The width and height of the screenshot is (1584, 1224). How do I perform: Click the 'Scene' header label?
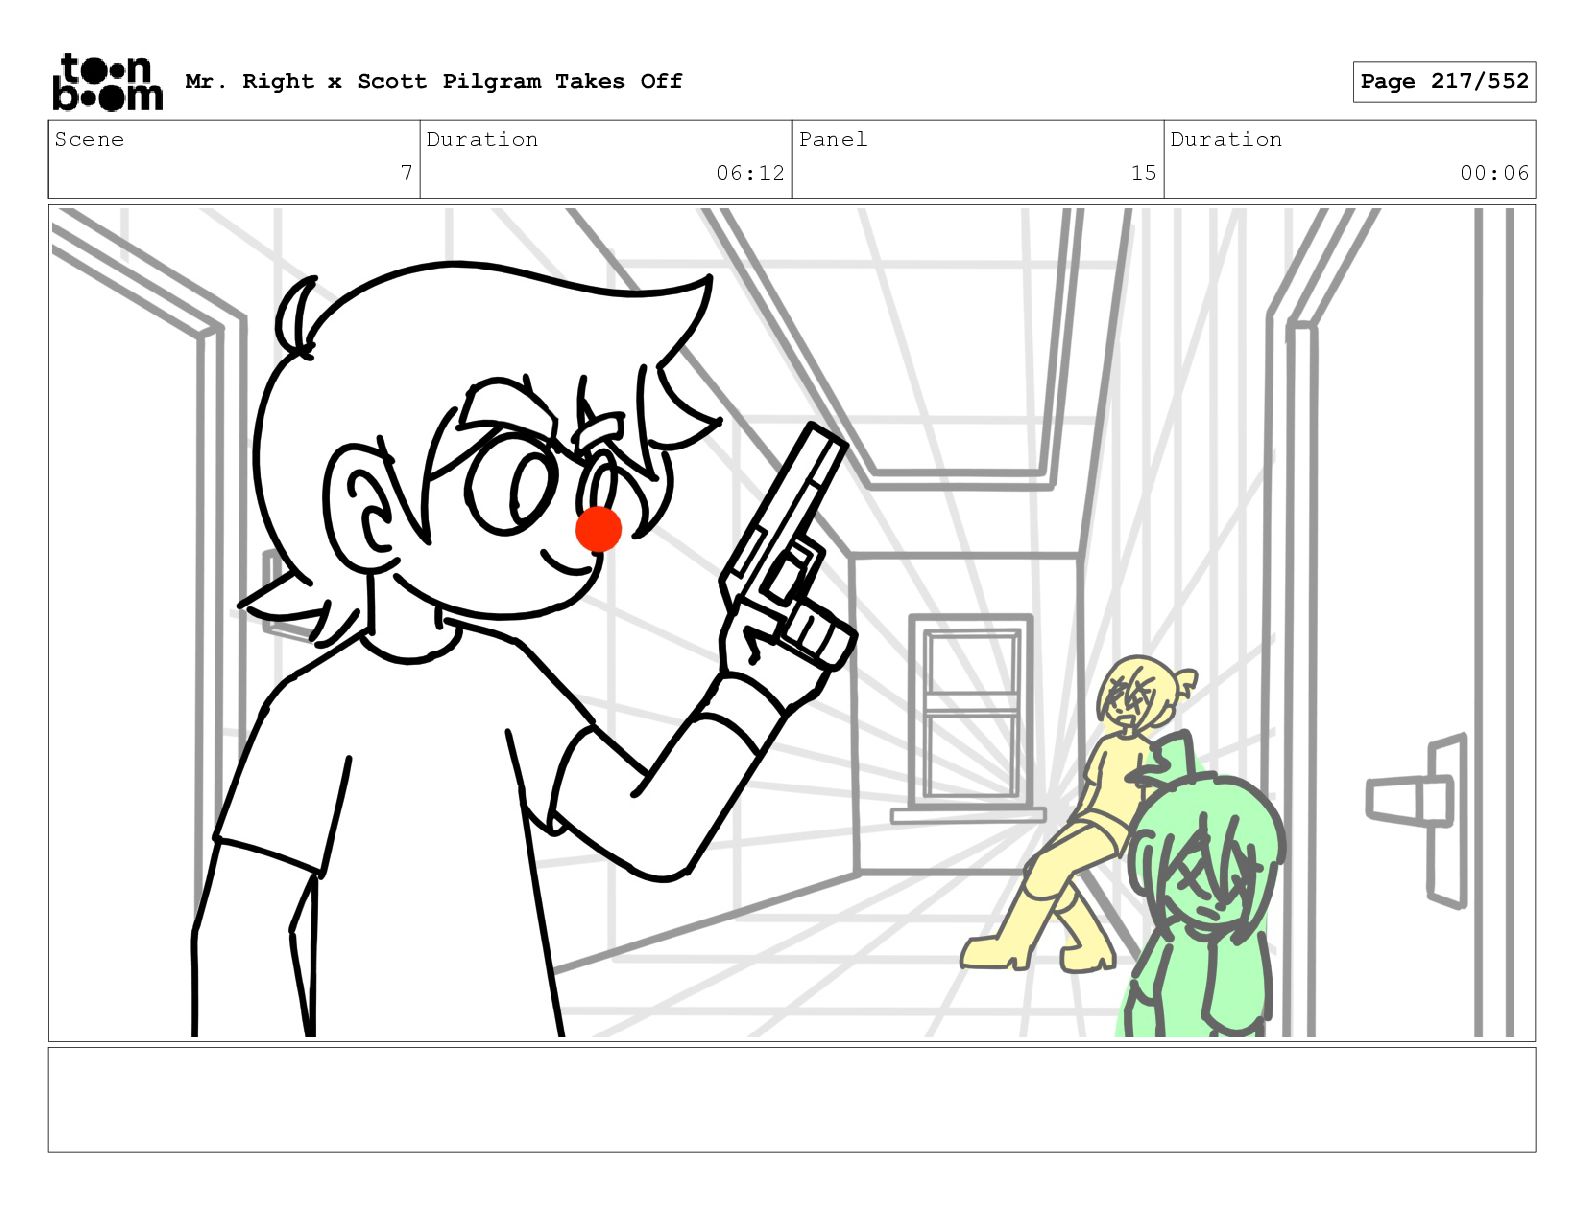tap(89, 139)
